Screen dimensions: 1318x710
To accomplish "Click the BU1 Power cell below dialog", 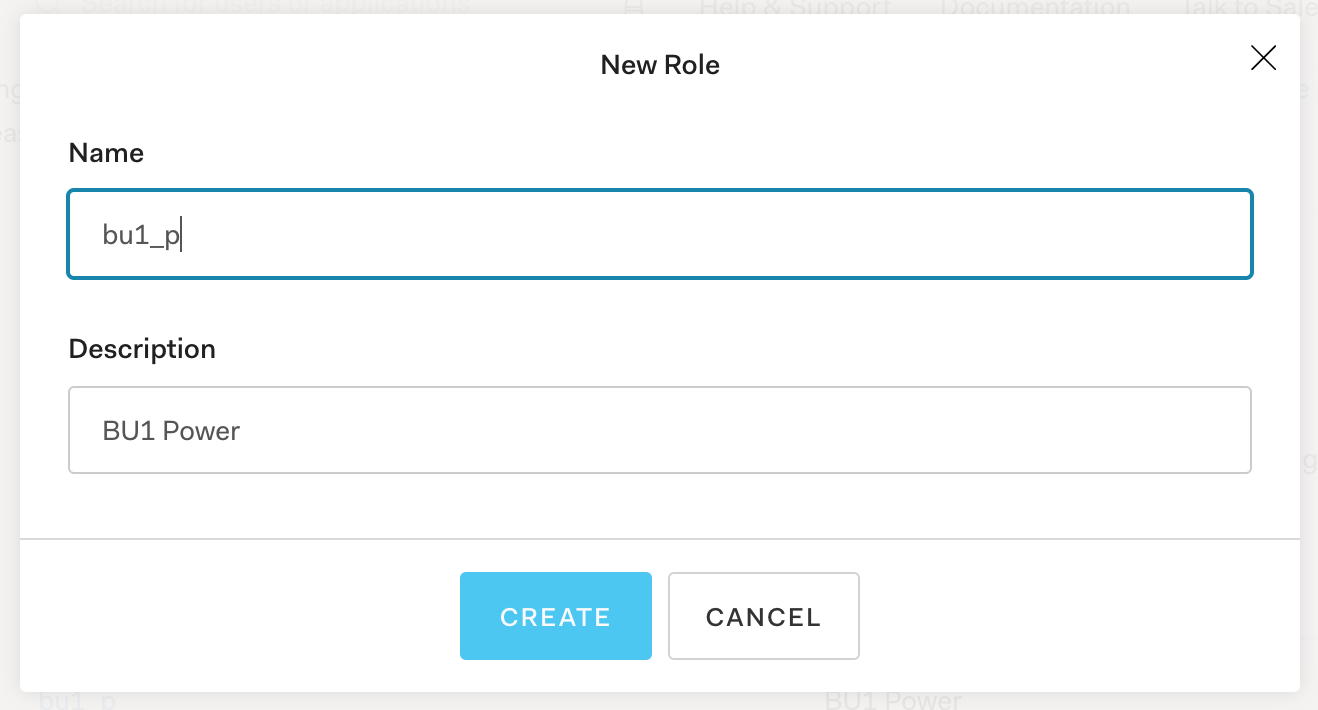I will tap(893, 701).
